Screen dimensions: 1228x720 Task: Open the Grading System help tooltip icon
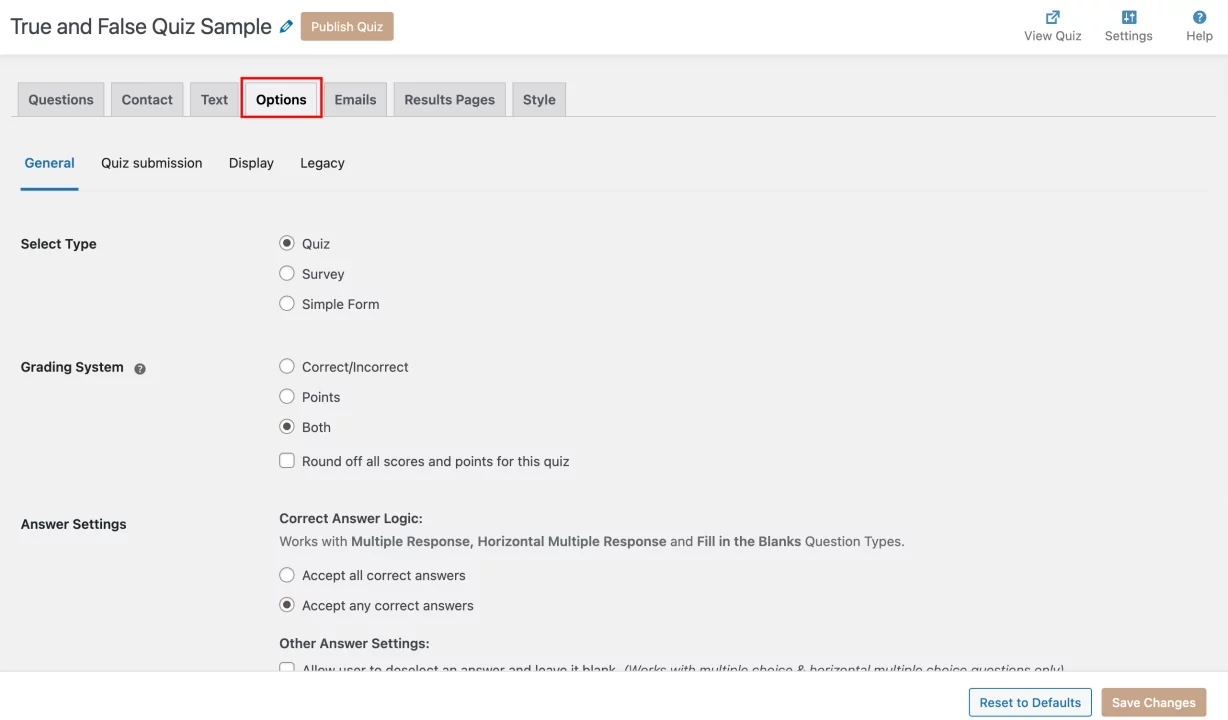click(x=139, y=368)
